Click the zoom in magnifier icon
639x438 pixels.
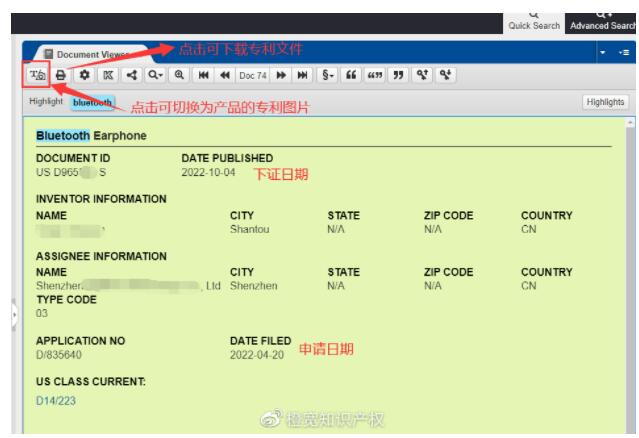179,75
